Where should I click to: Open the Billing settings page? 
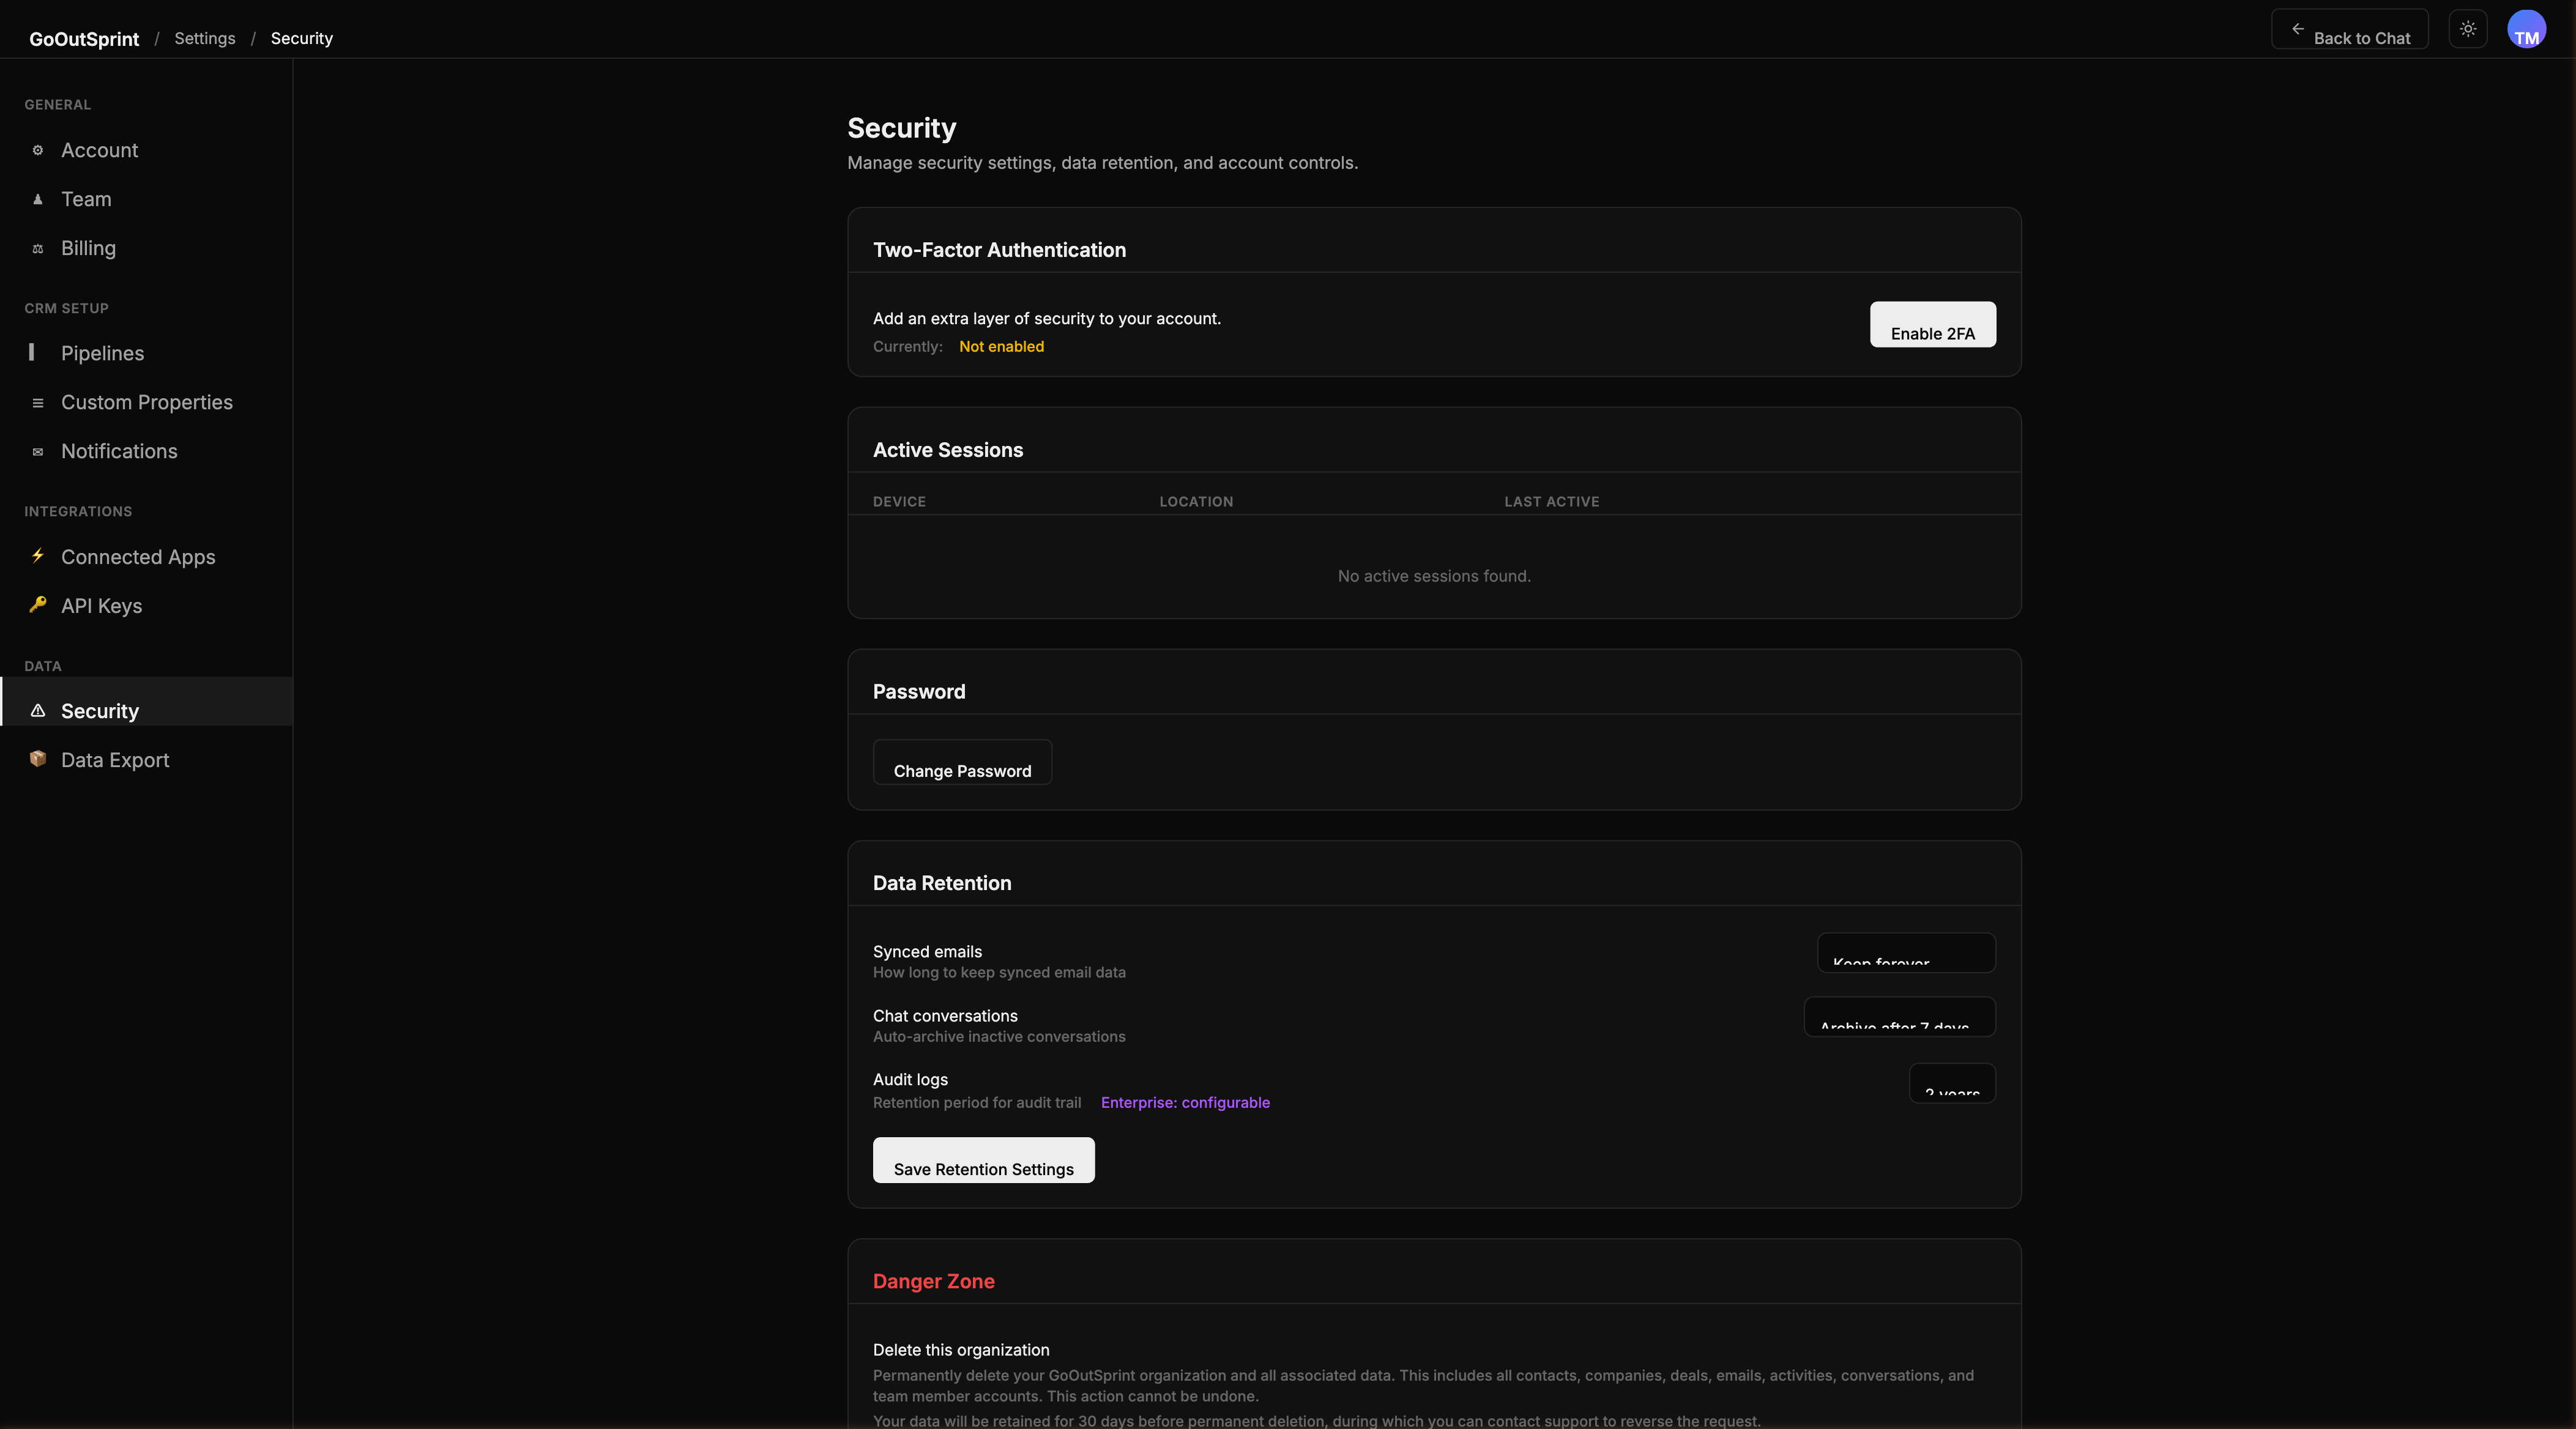tap(88, 248)
